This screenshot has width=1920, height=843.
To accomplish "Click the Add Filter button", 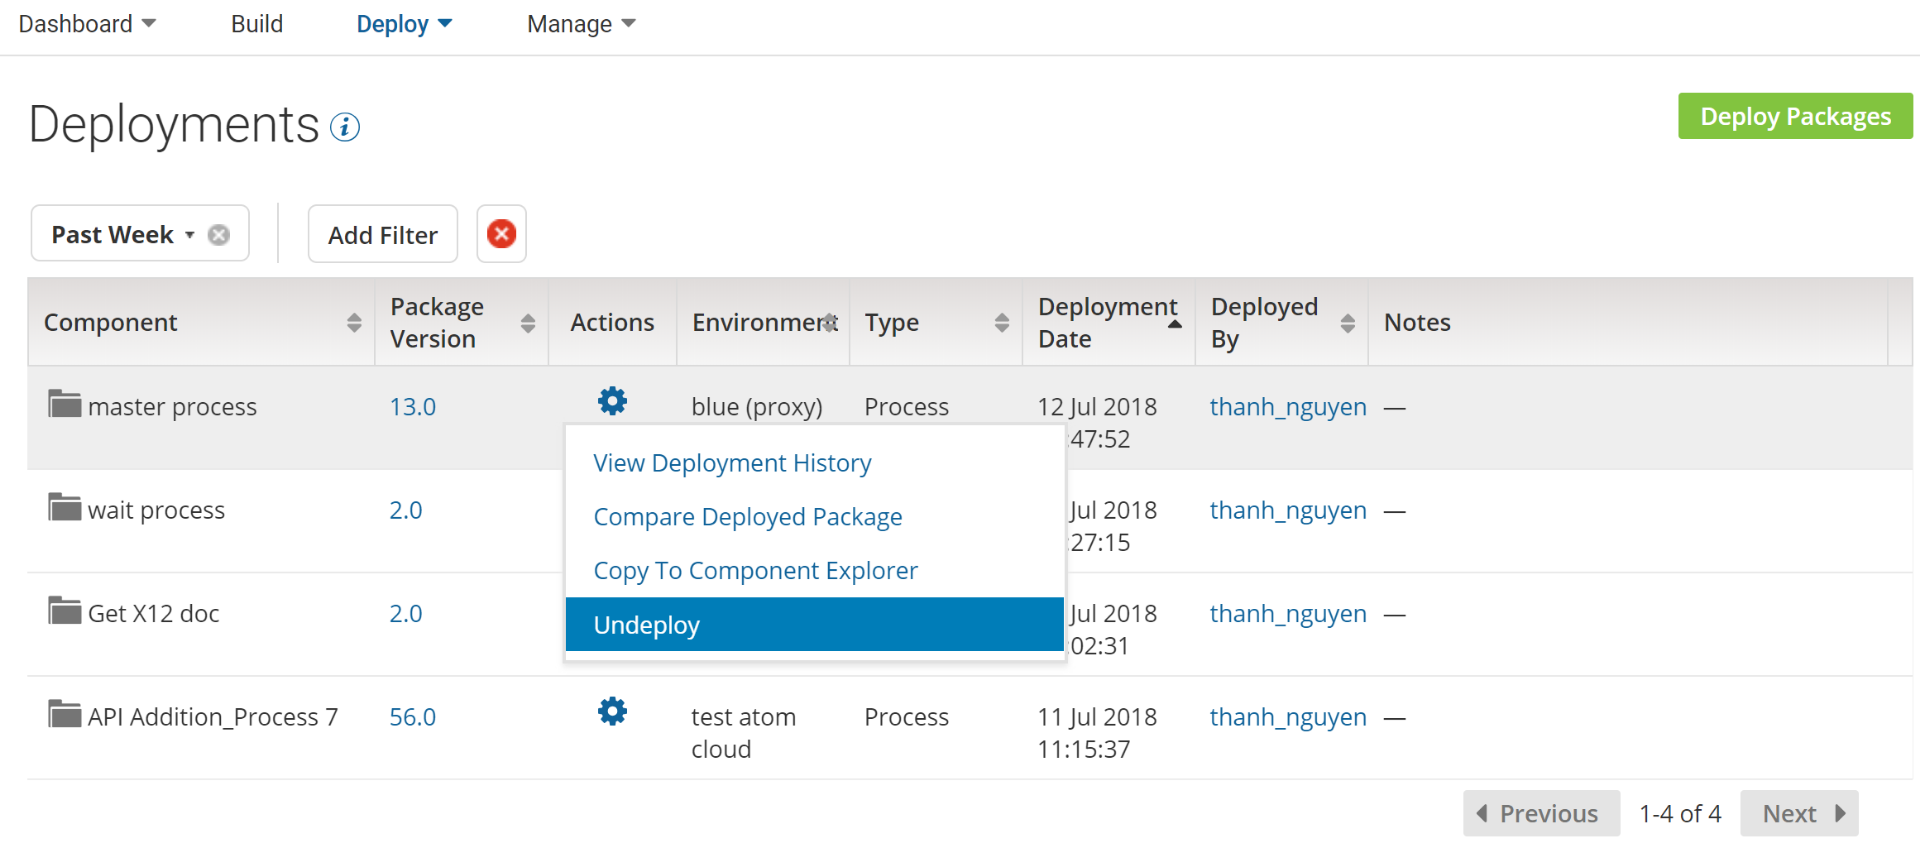I will (382, 234).
